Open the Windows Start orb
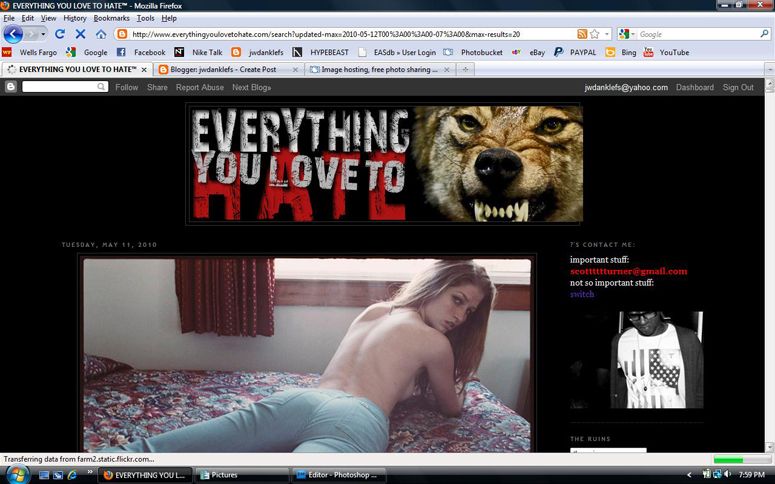This screenshot has height=484, width=775. (x=16, y=475)
